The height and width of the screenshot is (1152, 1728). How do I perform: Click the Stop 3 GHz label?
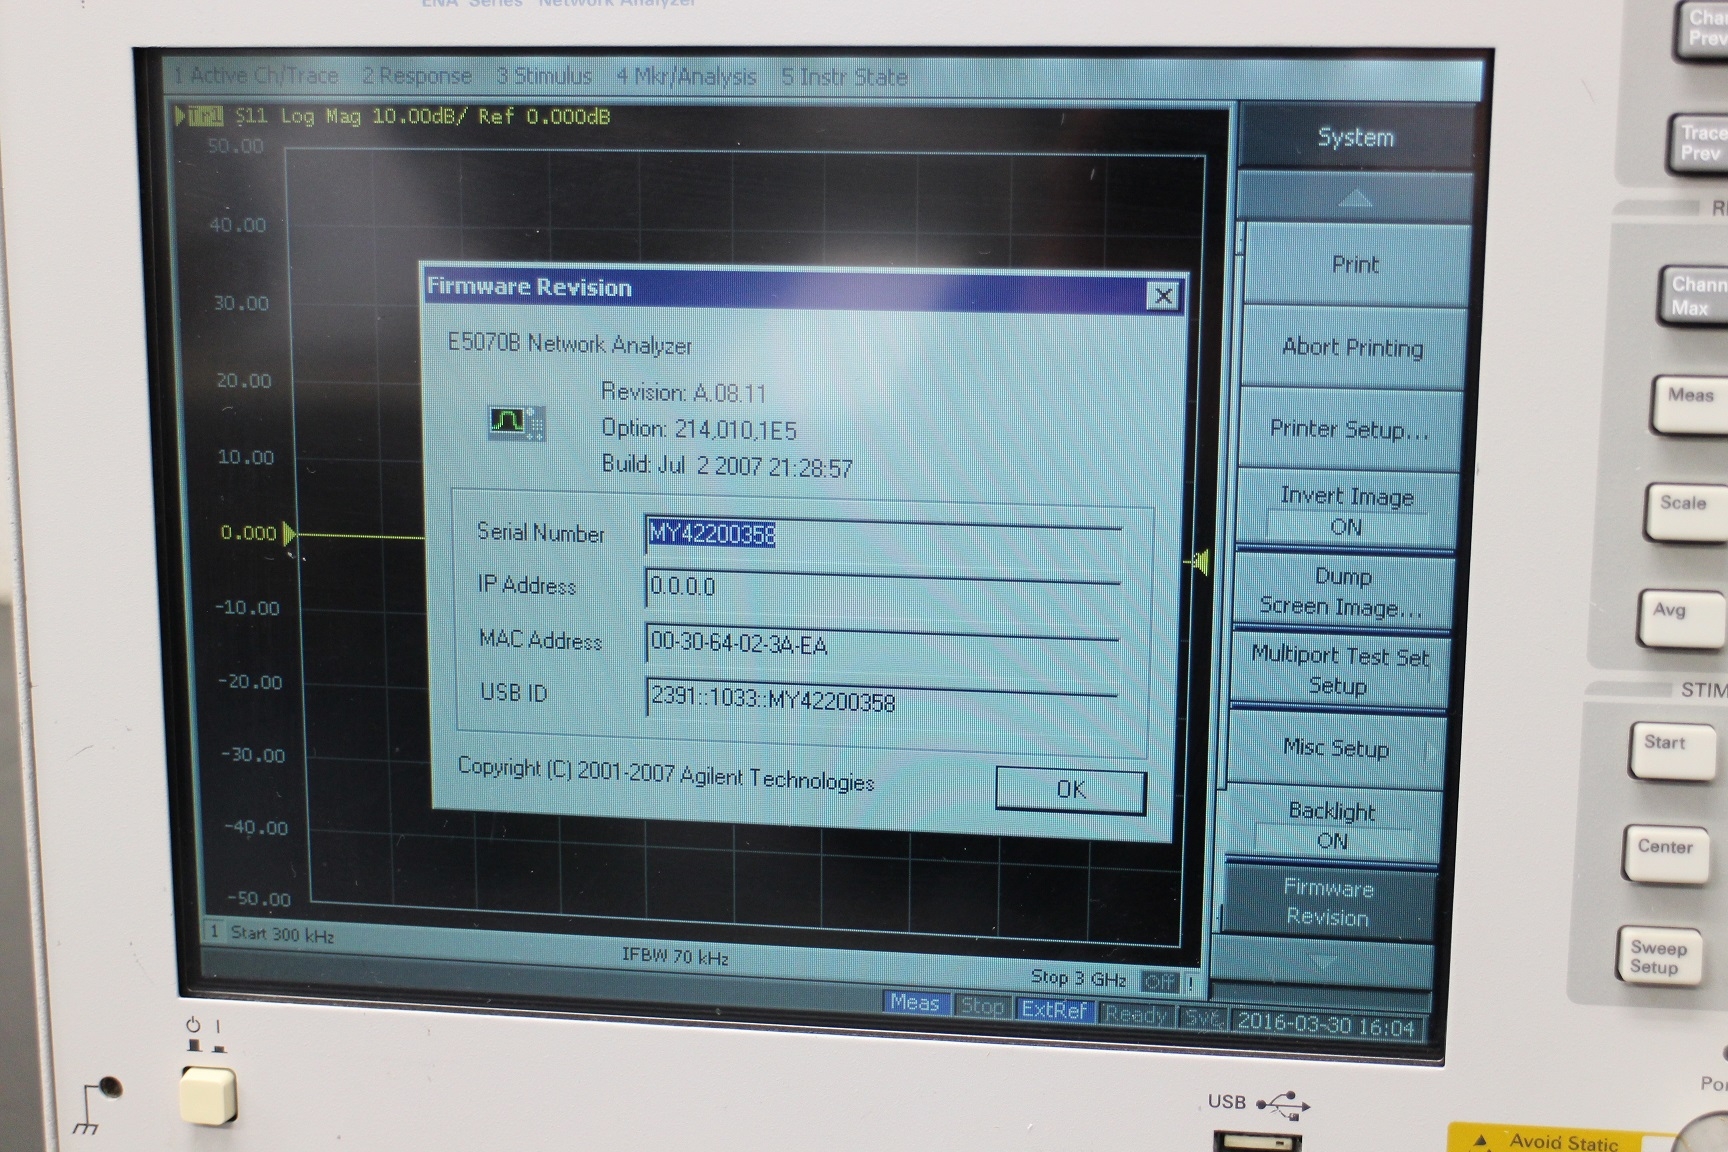point(1078,977)
